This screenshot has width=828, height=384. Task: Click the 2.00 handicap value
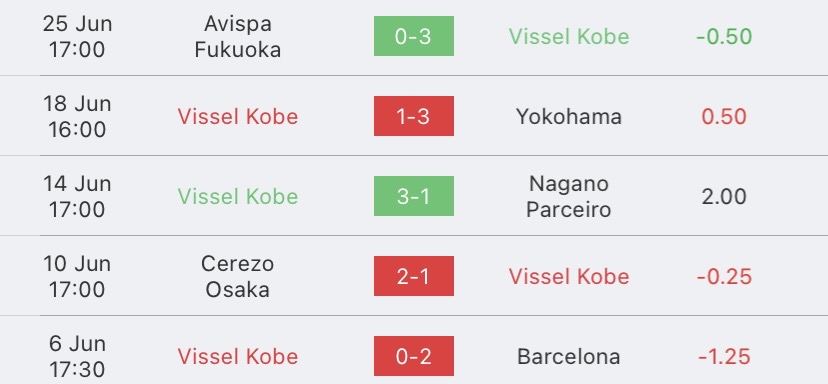724,196
